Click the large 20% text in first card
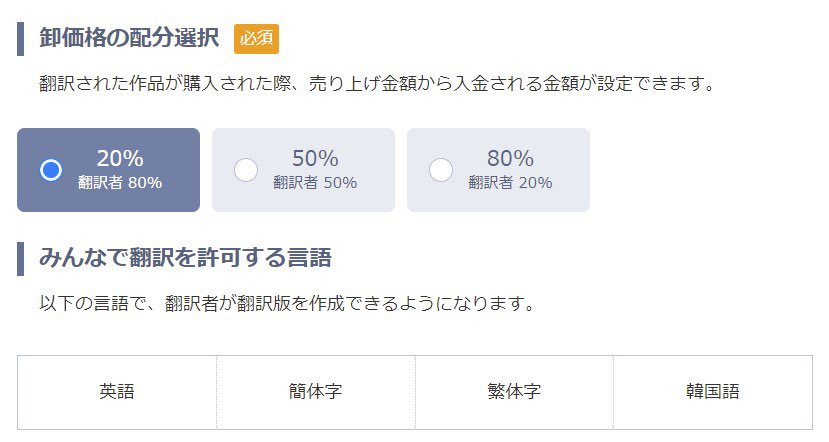The width and height of the screenshot is (829, 442). pos(120,158)
